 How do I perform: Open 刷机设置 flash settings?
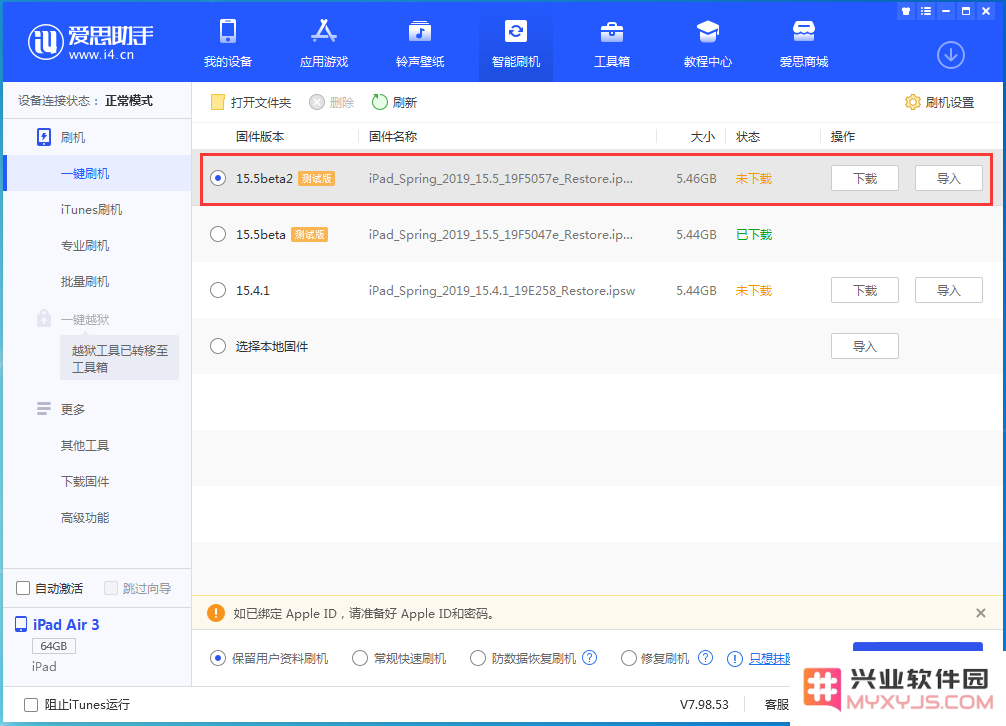click(939, 102)
